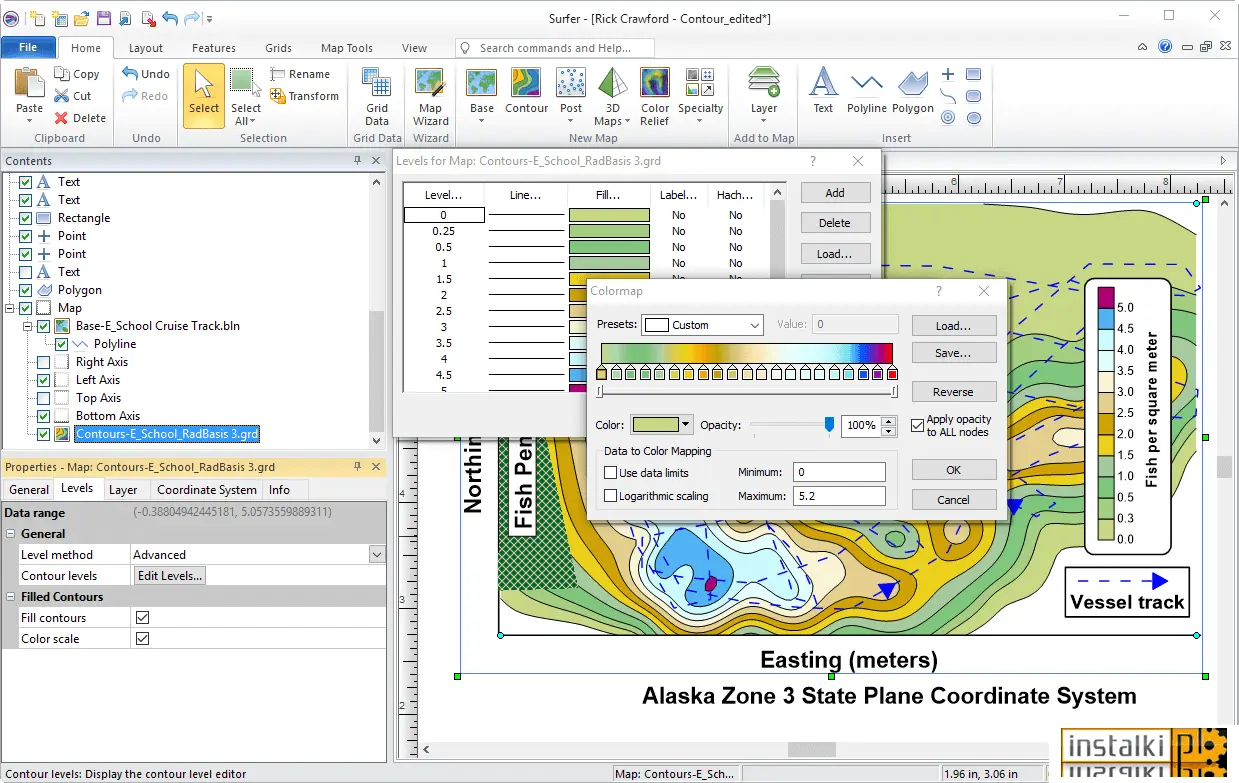Click the Maximum value input field

pos(839,496)
